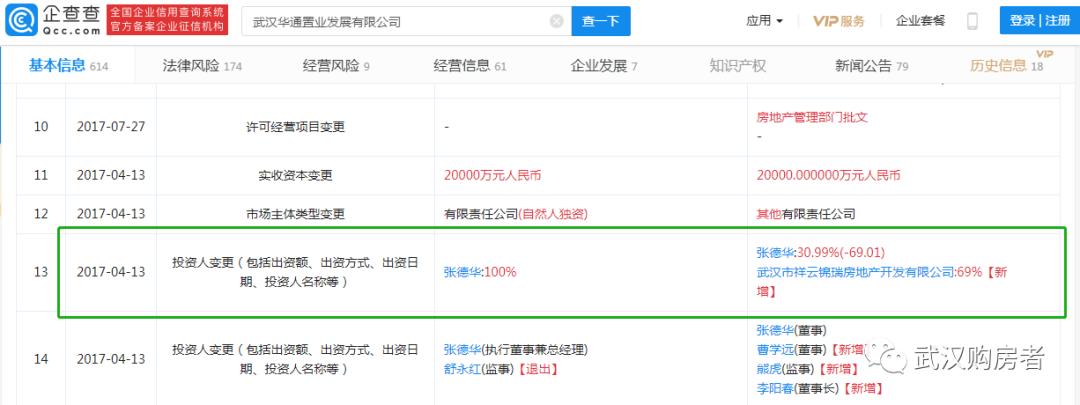The image size is (1080, 405).
Task: Click the Qcc.com logo icon
Action: pos(21,20)
